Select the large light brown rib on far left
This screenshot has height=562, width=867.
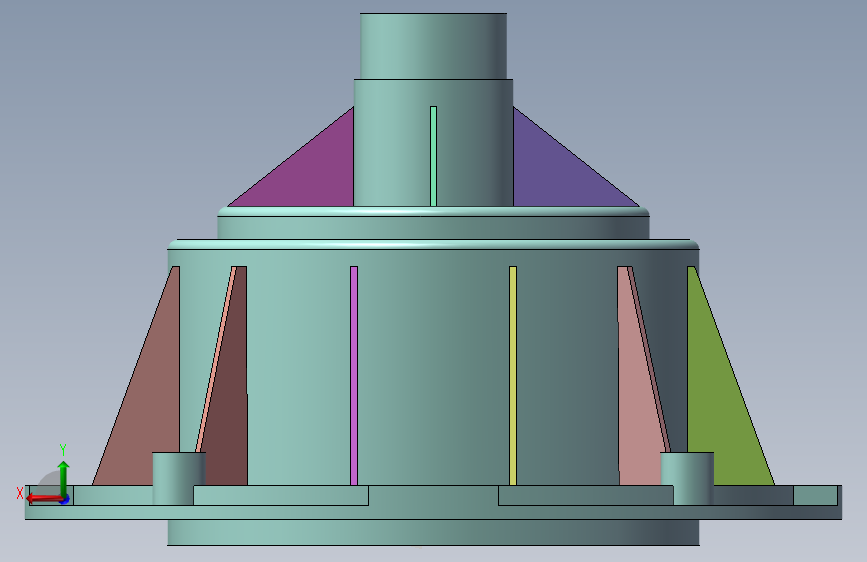147,398
